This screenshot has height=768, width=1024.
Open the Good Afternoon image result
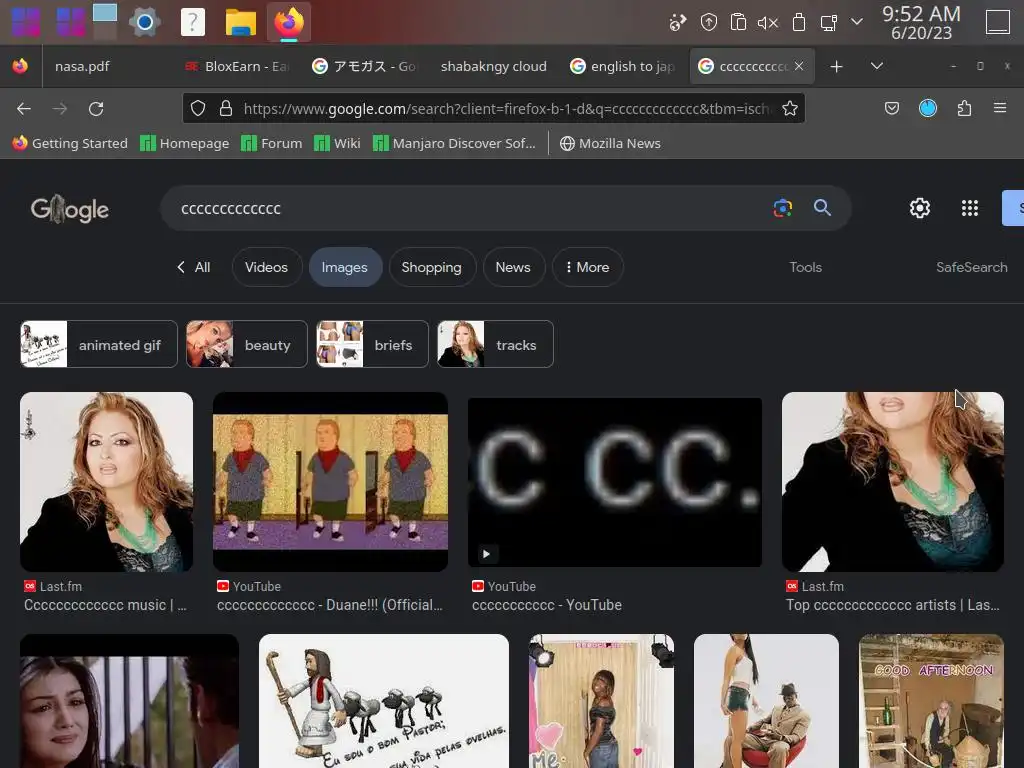click(931, 701)
